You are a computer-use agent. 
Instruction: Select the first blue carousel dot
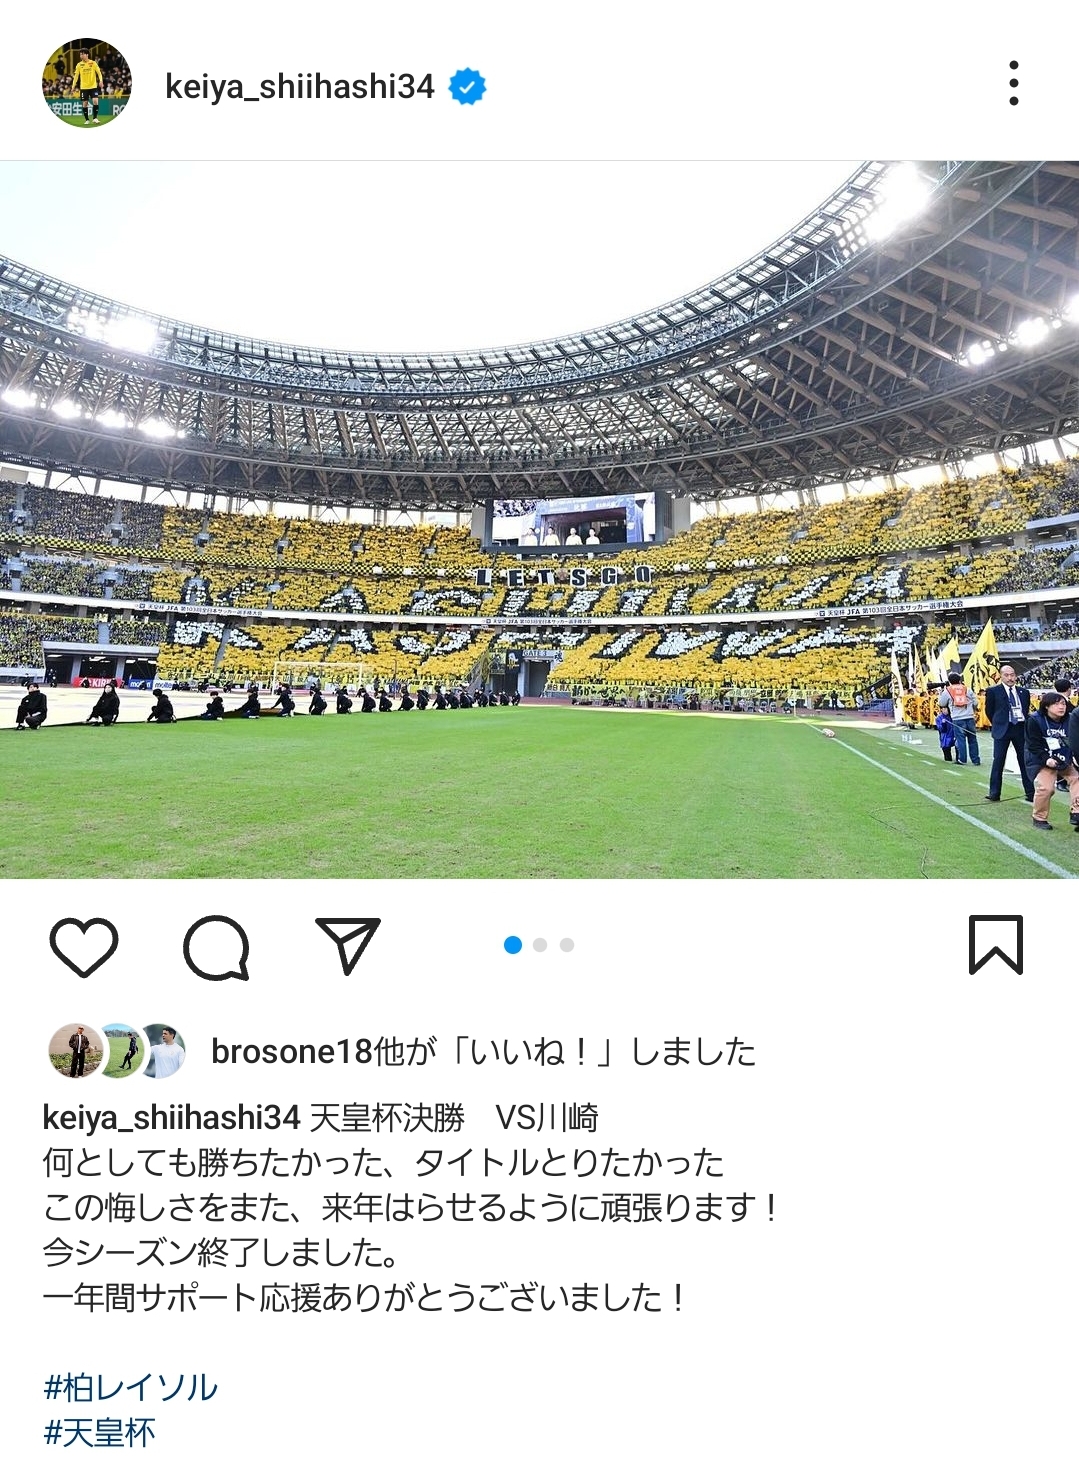point(513,945)
